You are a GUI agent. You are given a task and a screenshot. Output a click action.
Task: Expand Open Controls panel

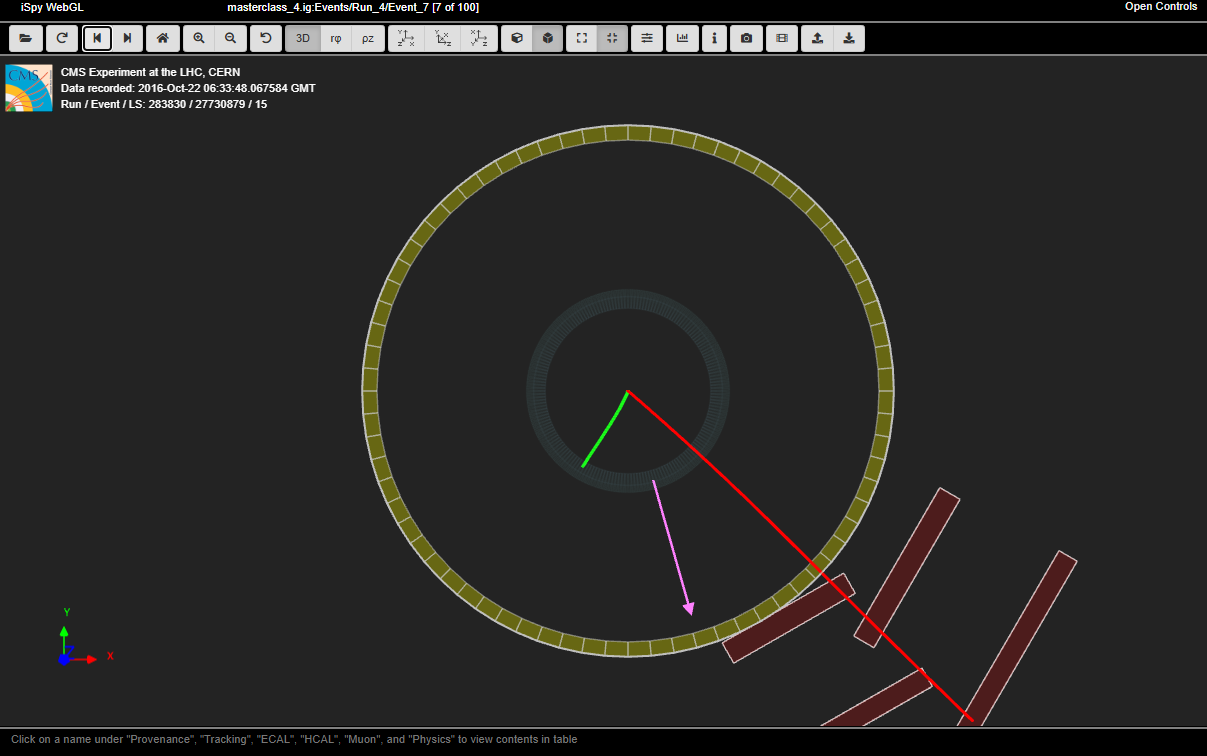coord(1160,7)
